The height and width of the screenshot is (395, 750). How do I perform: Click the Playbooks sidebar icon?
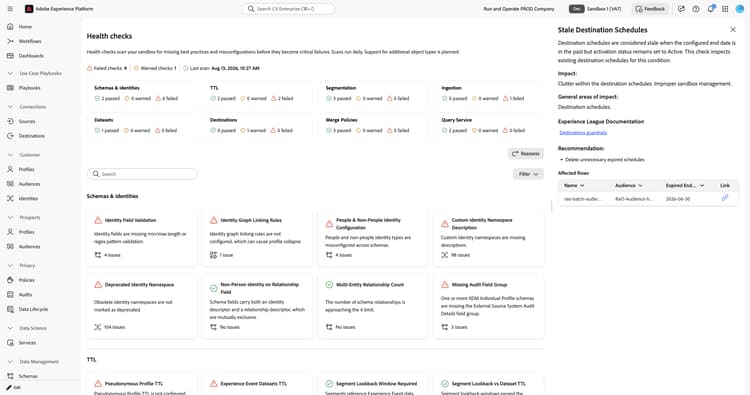pyautogui.click(x=10, y=88)
